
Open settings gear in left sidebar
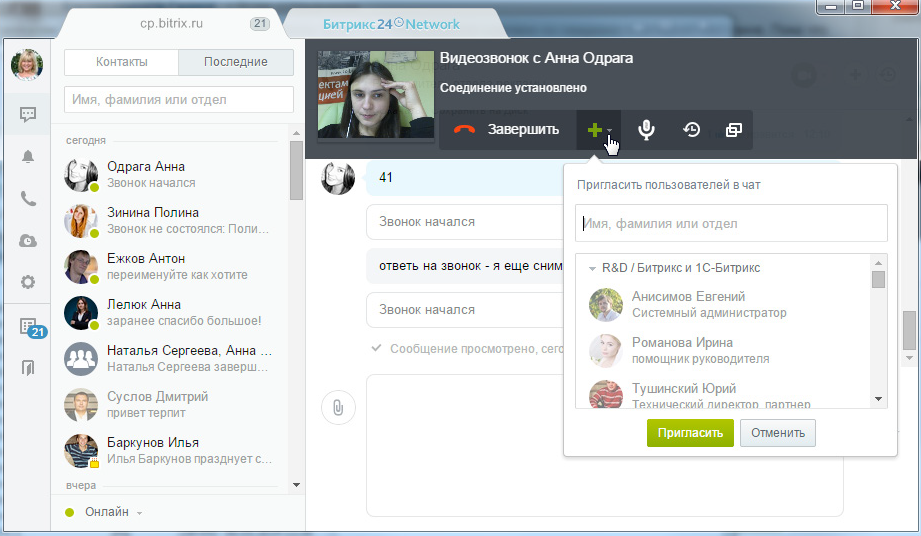[x=28, y=282]
